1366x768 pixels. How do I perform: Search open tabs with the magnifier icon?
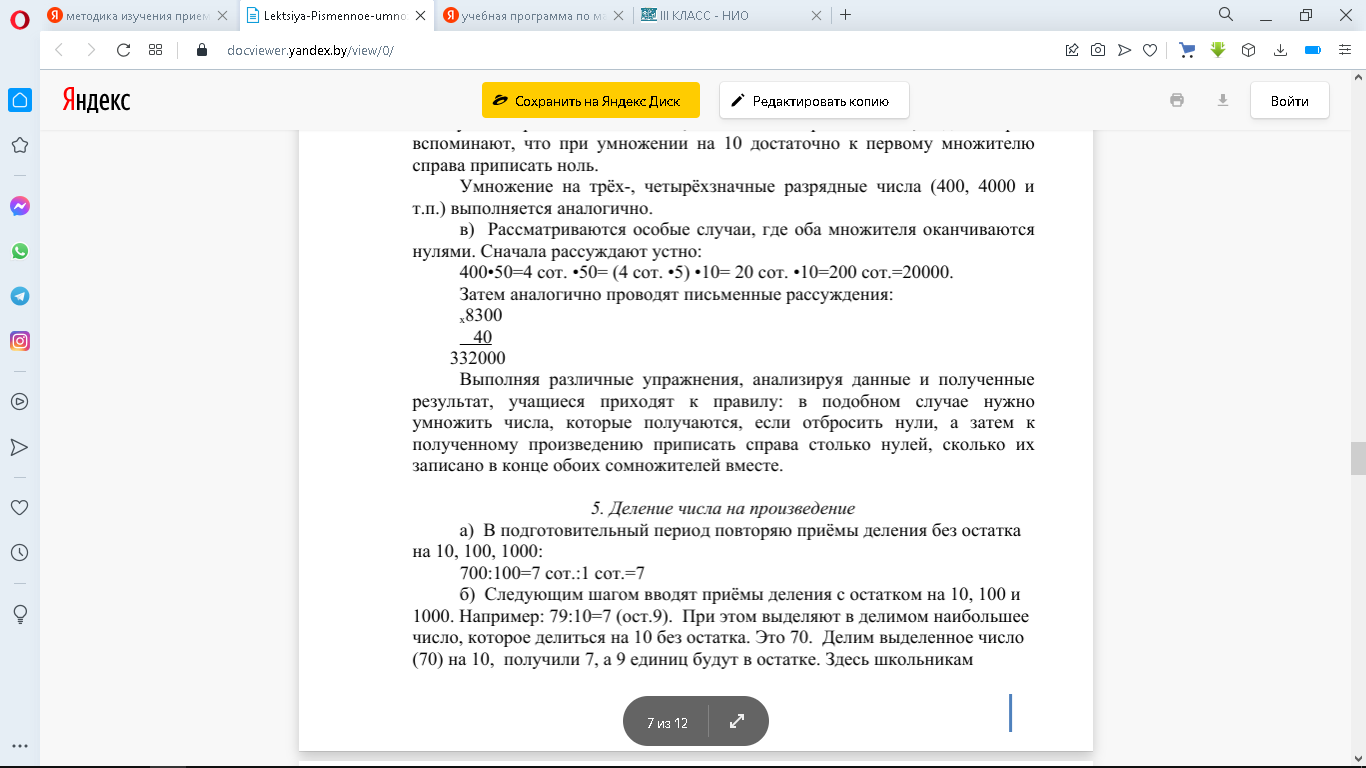(1226, 14)
